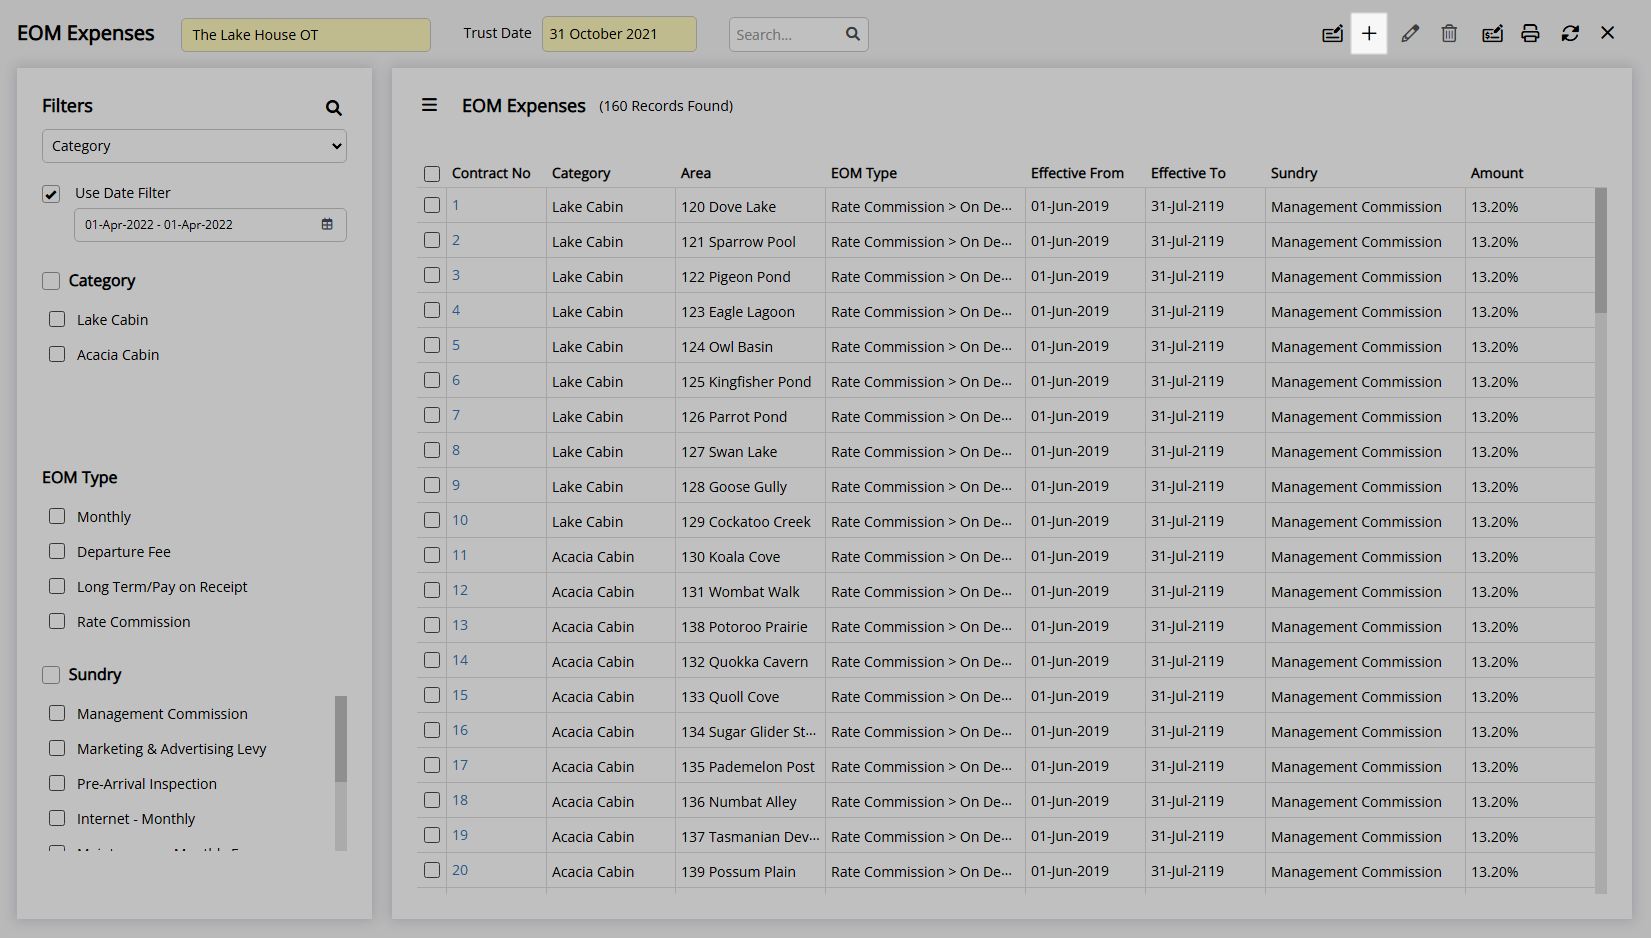The width and height of the screenshot is (1651, 938).
Task: Tick the Management Commission filter checkbox
Action: 57,713
